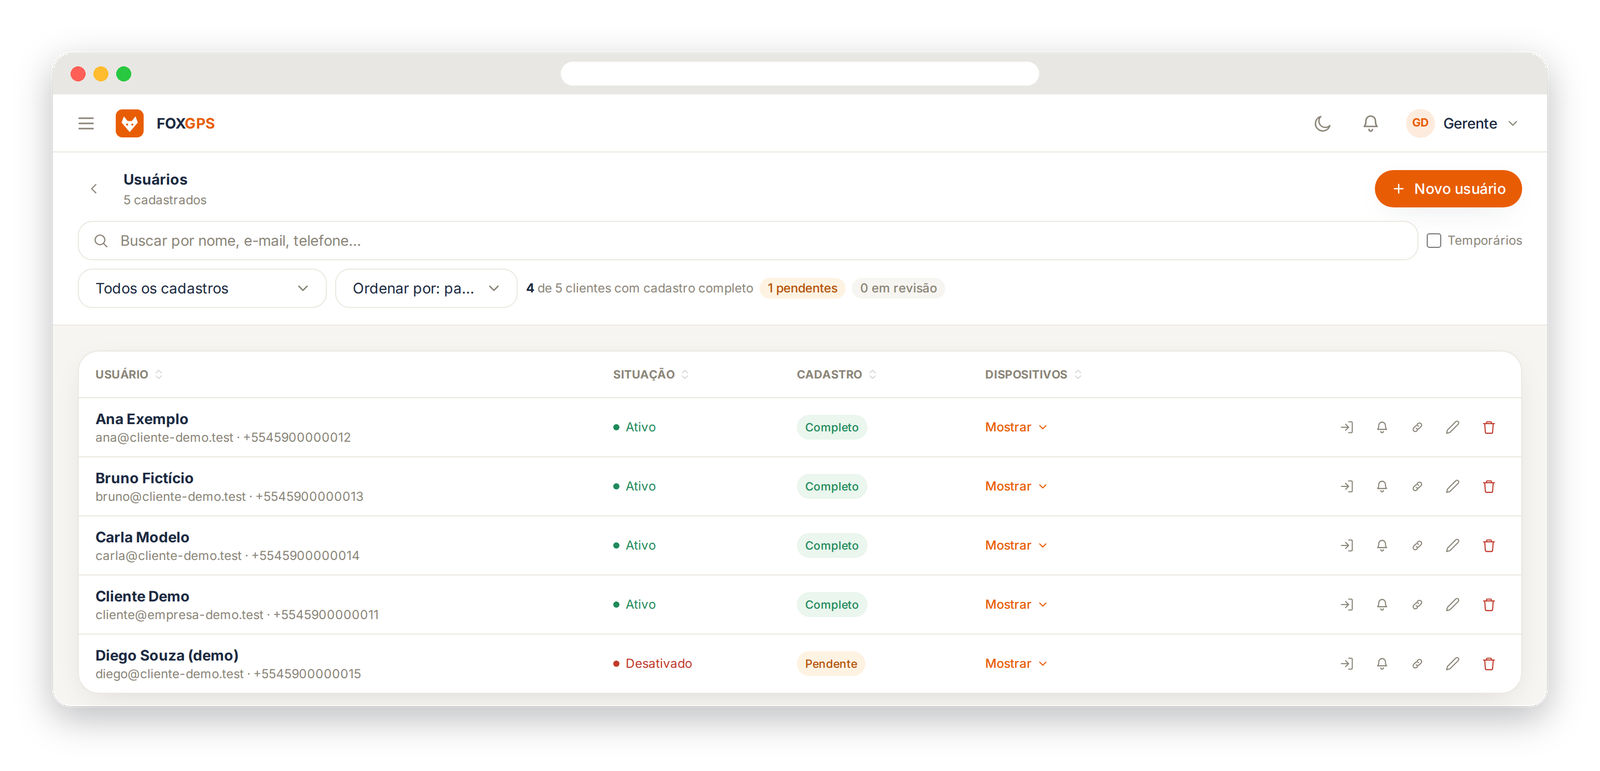Viewport: 1600px width, 771px height.
Task: Edit Carla Modelo with pencil icon
Action: 1453,546
